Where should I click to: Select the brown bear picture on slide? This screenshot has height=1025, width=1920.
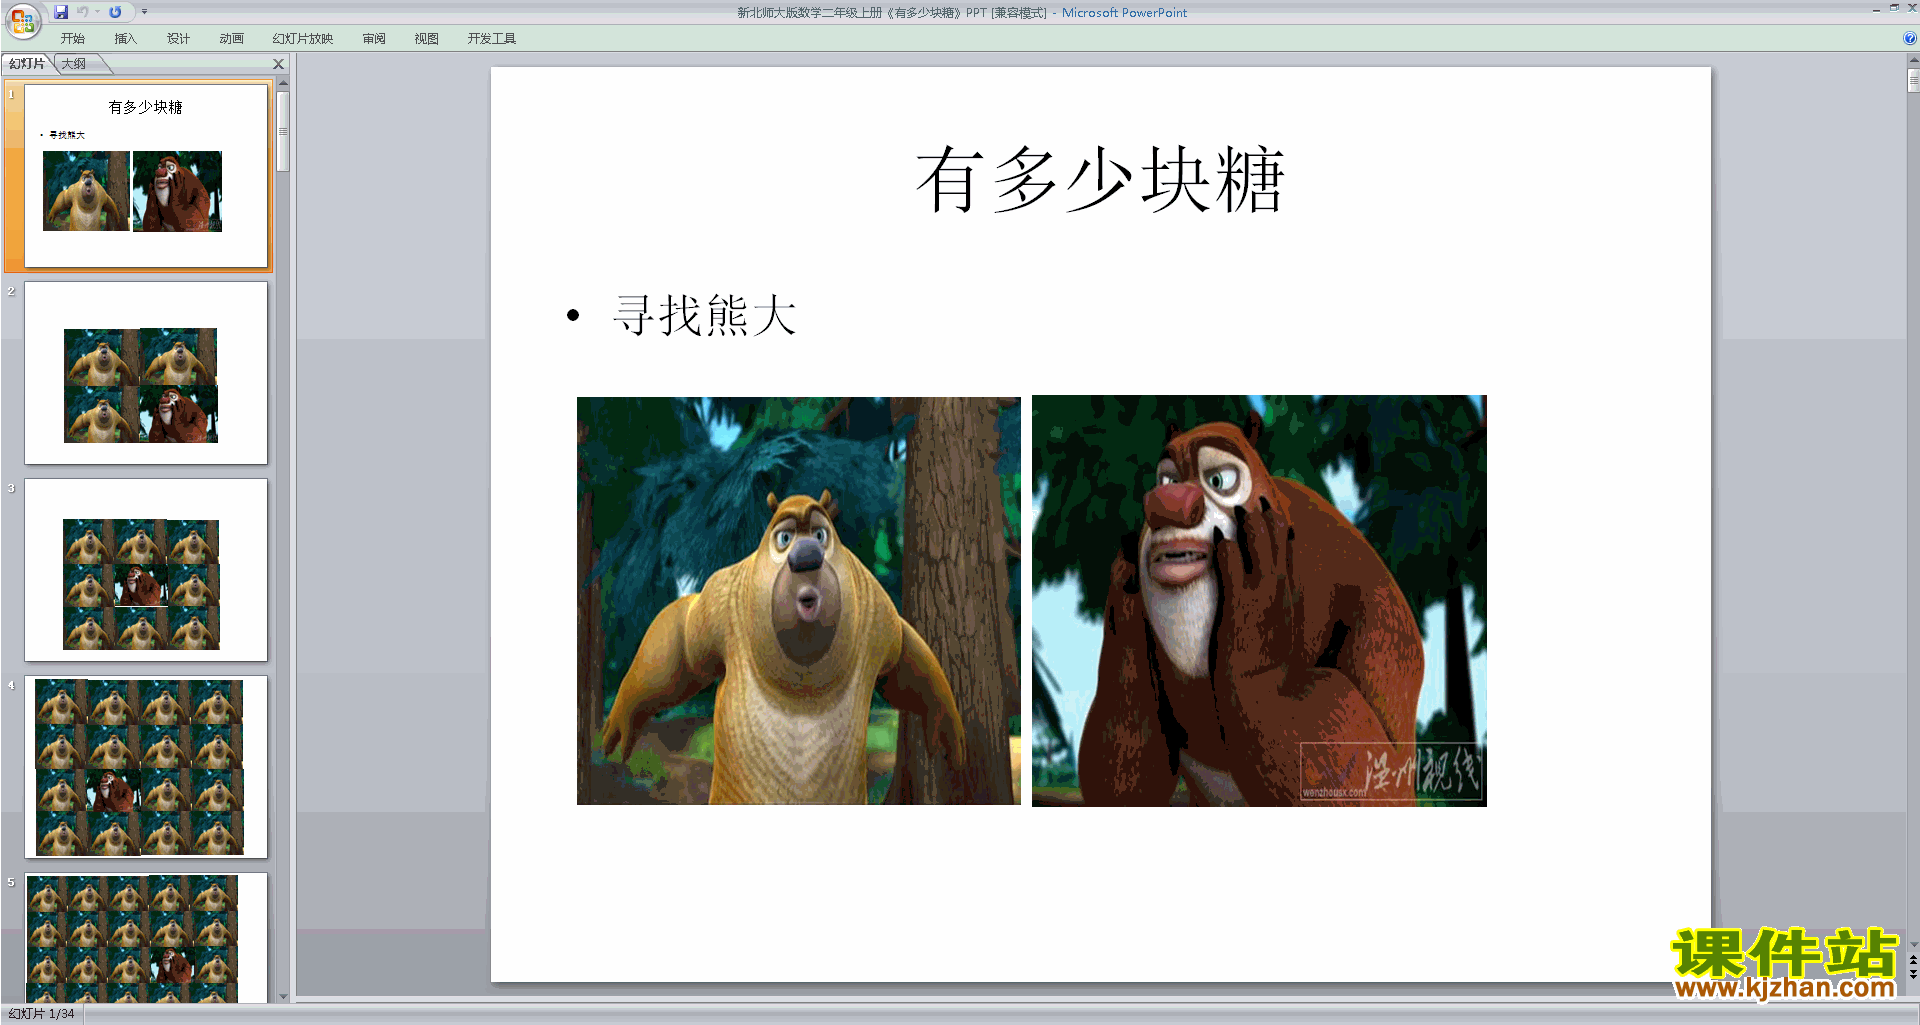pyautogui.click(x=1259, y=601)
